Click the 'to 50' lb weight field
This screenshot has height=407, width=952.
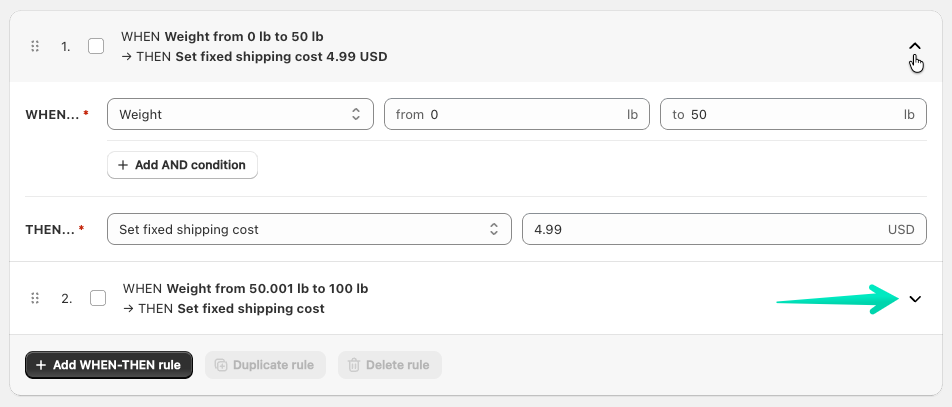click(794, 114)
